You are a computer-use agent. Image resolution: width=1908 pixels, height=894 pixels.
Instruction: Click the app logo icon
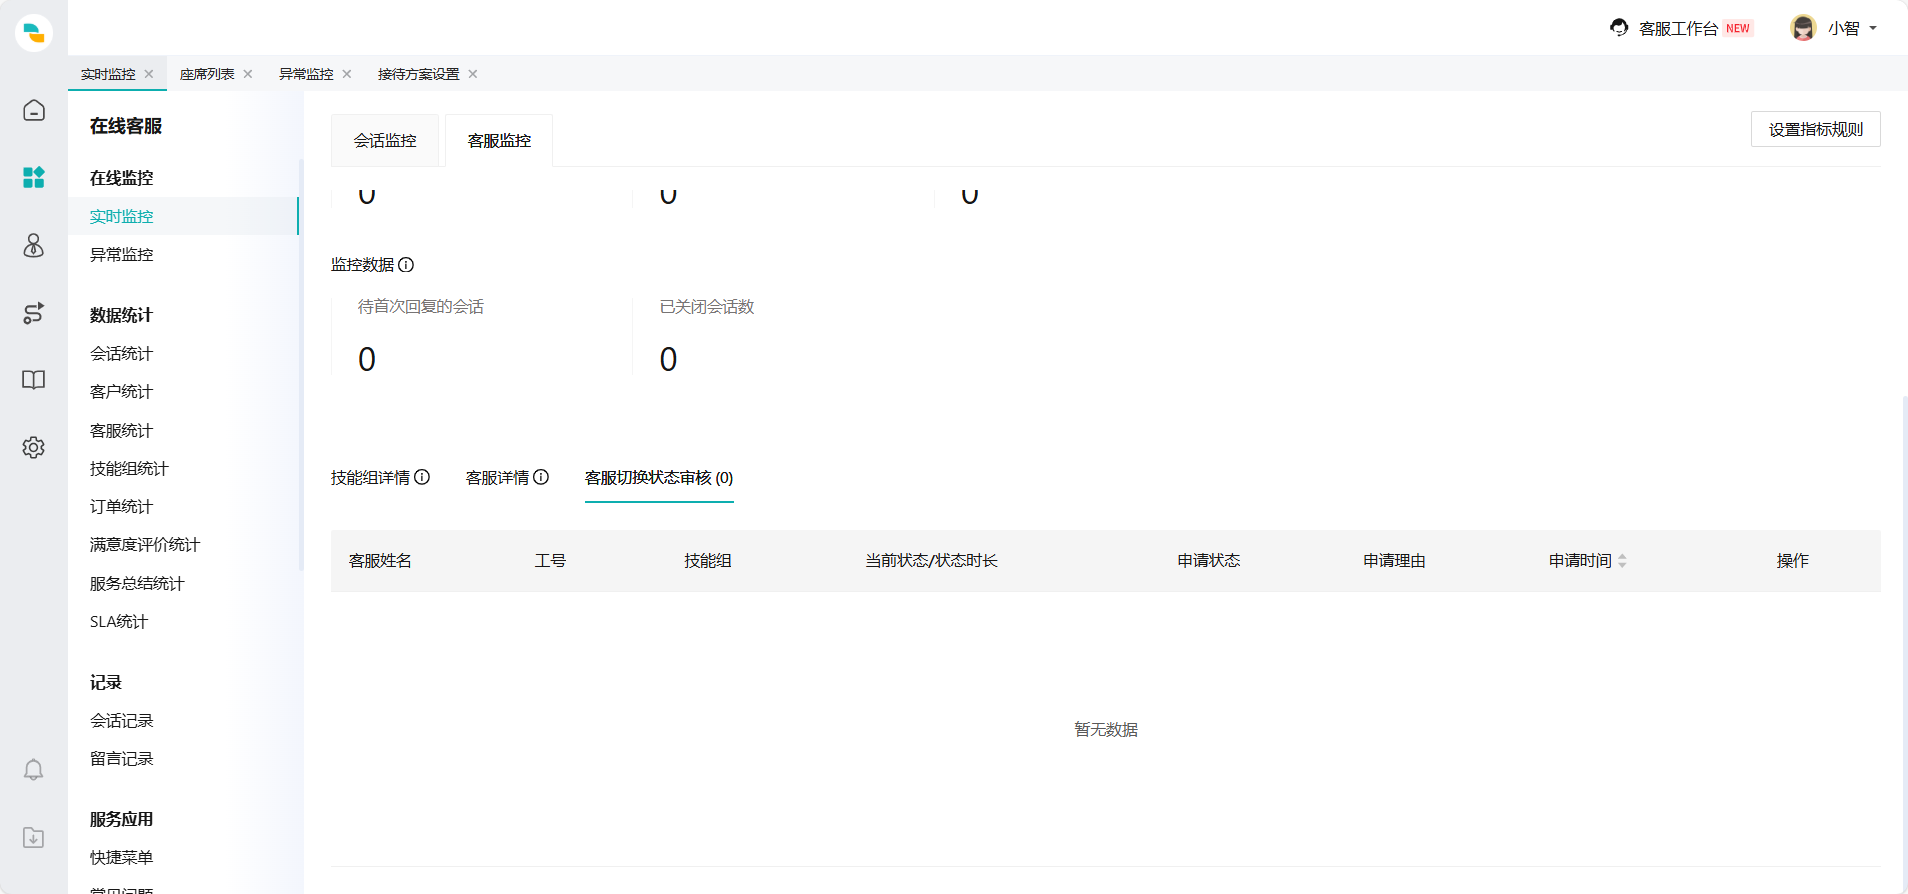[x=34, y=32]
